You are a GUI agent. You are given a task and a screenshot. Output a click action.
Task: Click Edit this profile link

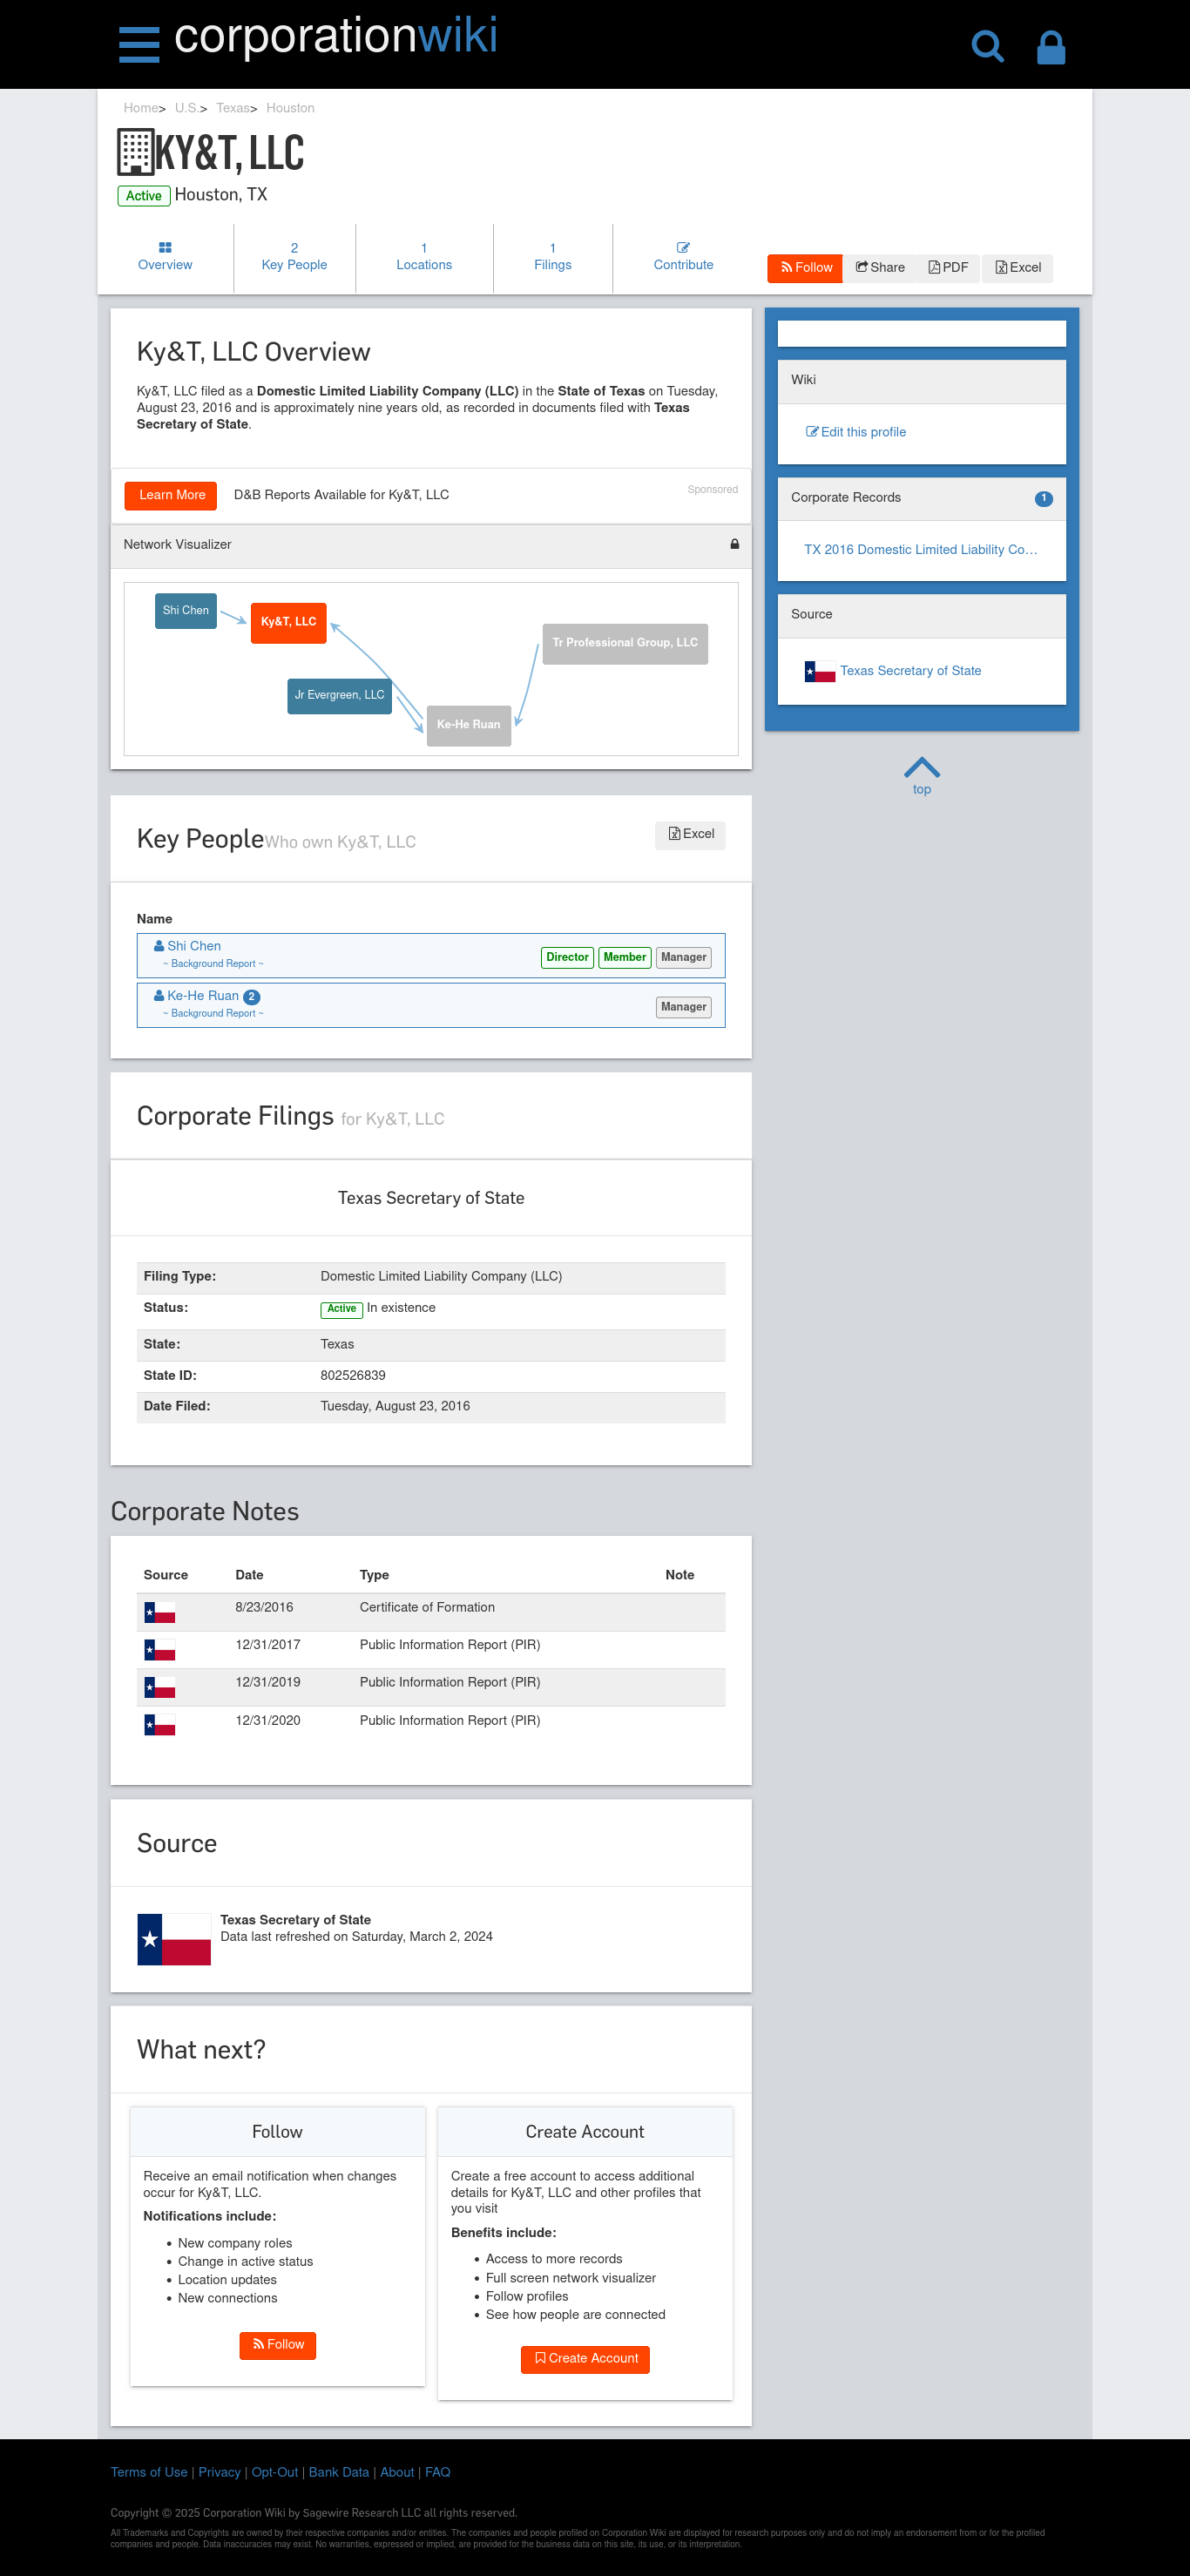click(856, 432)
